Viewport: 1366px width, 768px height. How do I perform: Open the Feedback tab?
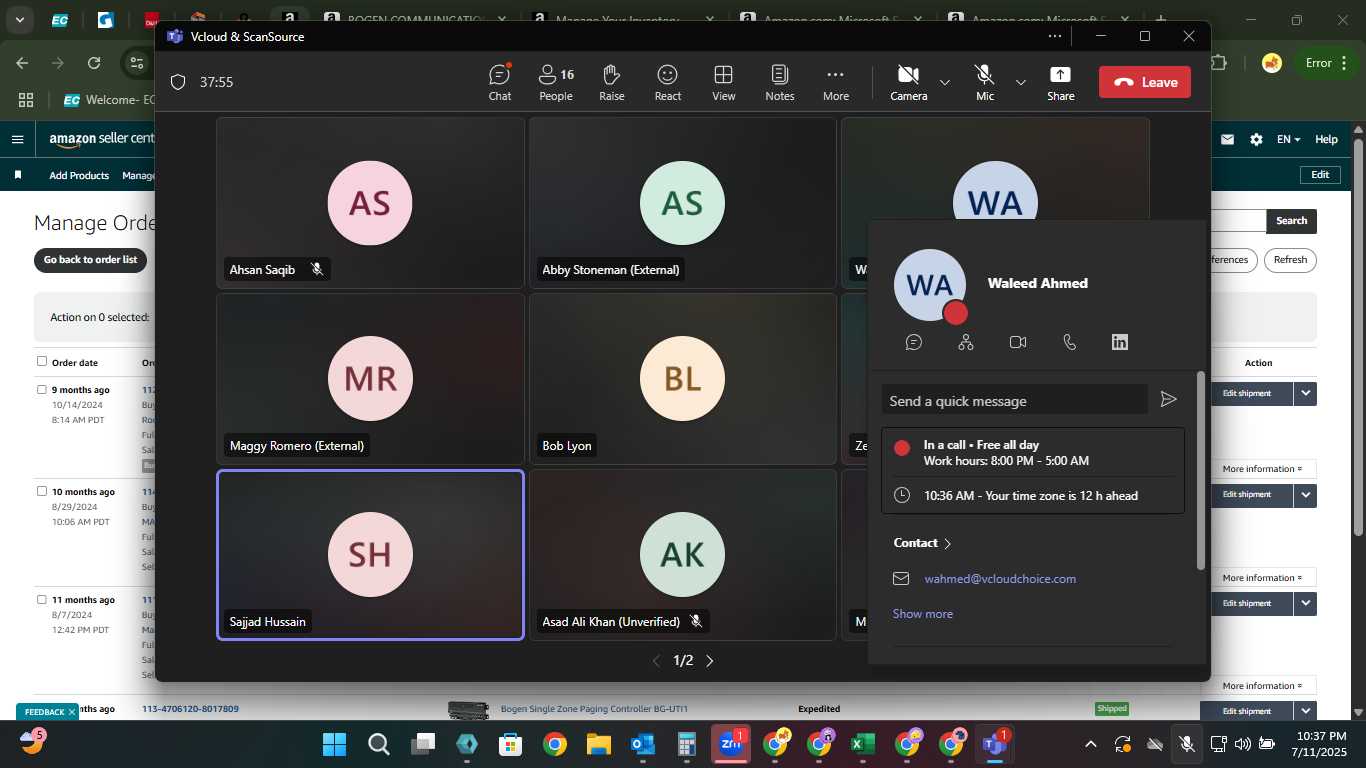[x=46, y=712]
